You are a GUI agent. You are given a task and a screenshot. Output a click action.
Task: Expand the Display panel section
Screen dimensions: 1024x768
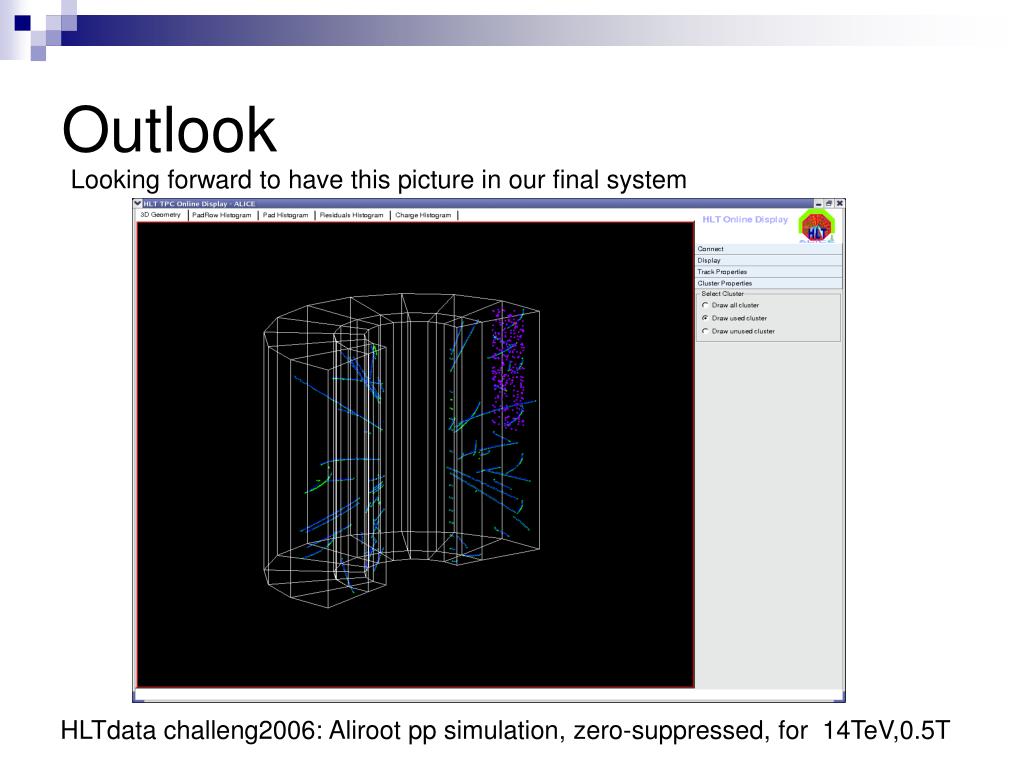(x=769, y=261)
